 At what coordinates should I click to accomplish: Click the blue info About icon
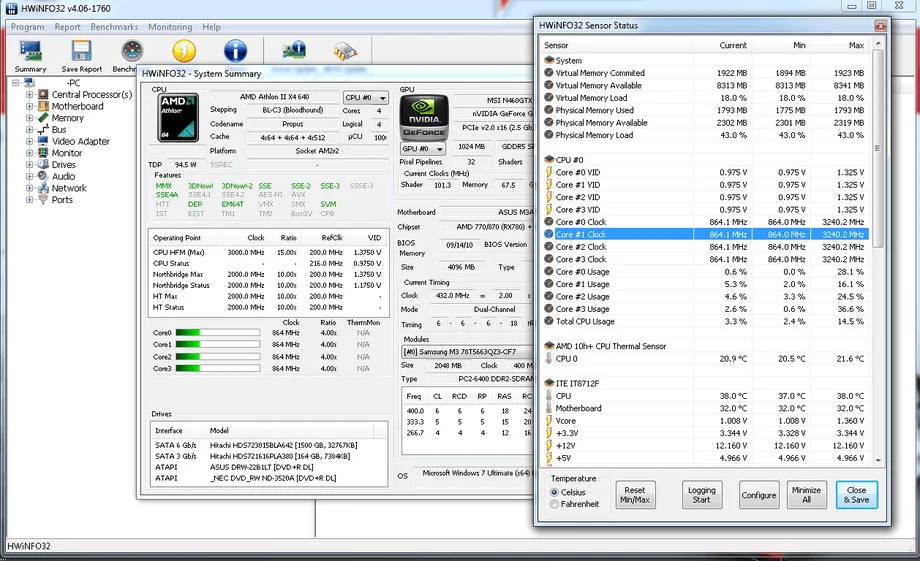[235, 50]
